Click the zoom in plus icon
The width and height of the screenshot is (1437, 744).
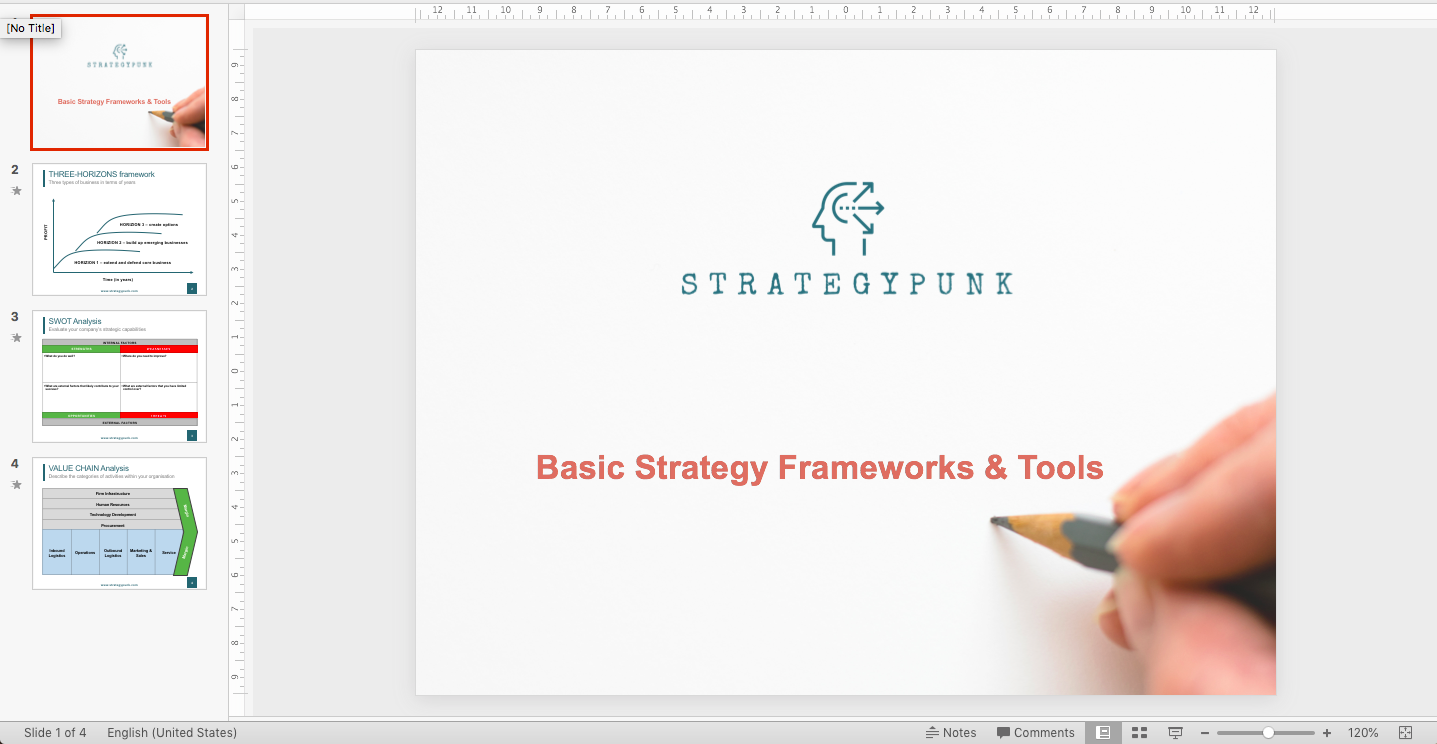click(1327, 733)
